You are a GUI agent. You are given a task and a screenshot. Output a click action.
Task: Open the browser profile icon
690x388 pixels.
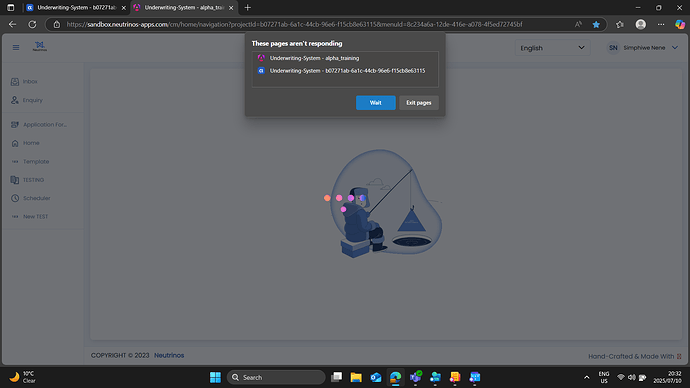point(641,25)
